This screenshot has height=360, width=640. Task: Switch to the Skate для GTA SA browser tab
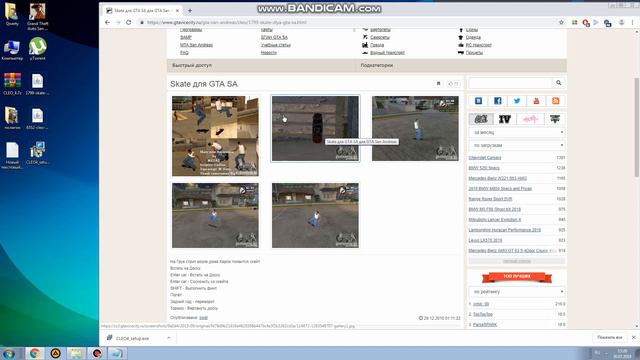(x=142, y=11)
